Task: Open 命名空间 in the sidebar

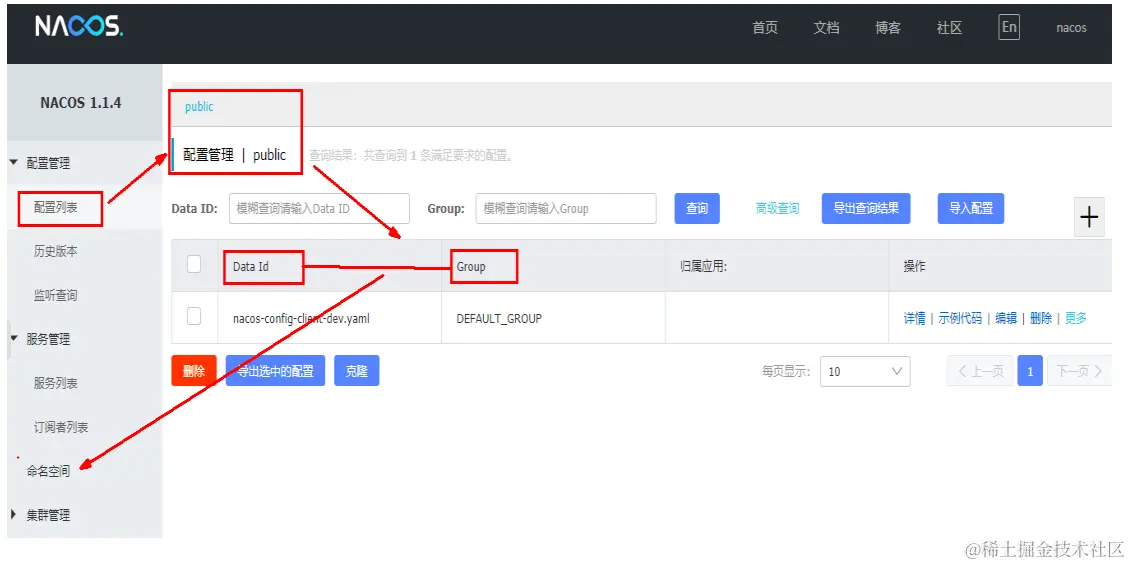Action: pos(48,471)
